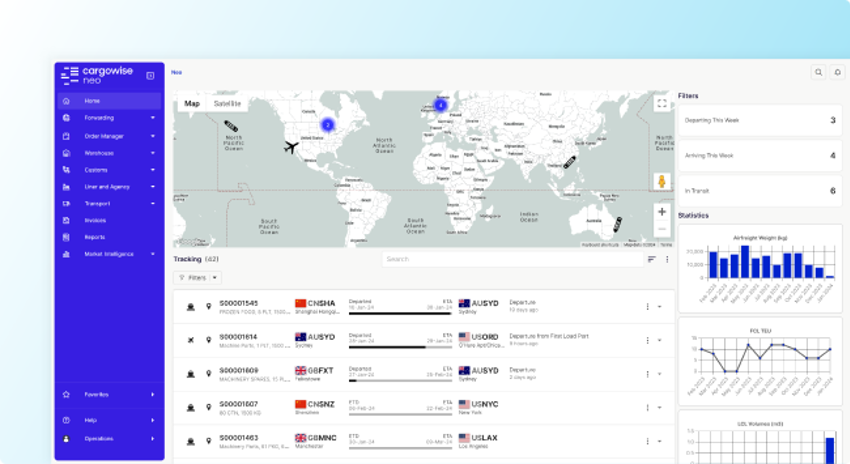
Task: Switch map to Satellite view
Action: 227,103
